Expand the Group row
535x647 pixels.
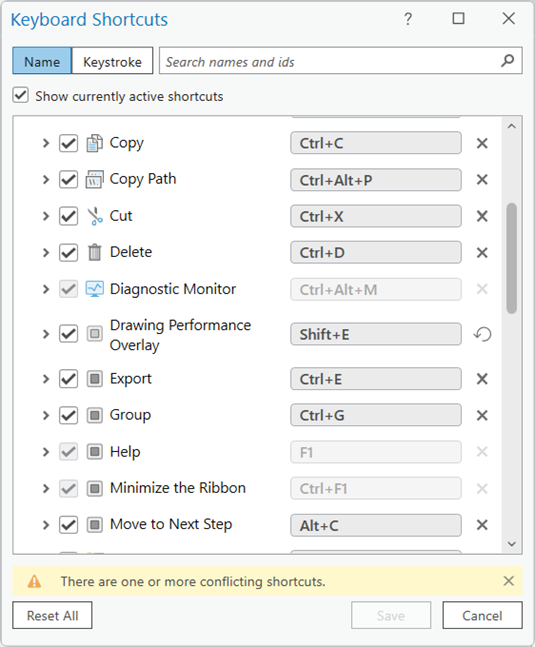(x=46, y=415)
